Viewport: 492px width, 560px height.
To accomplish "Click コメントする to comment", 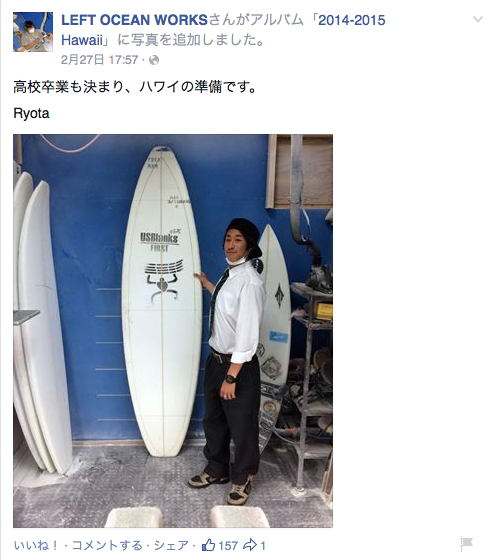I will [107, 545].
